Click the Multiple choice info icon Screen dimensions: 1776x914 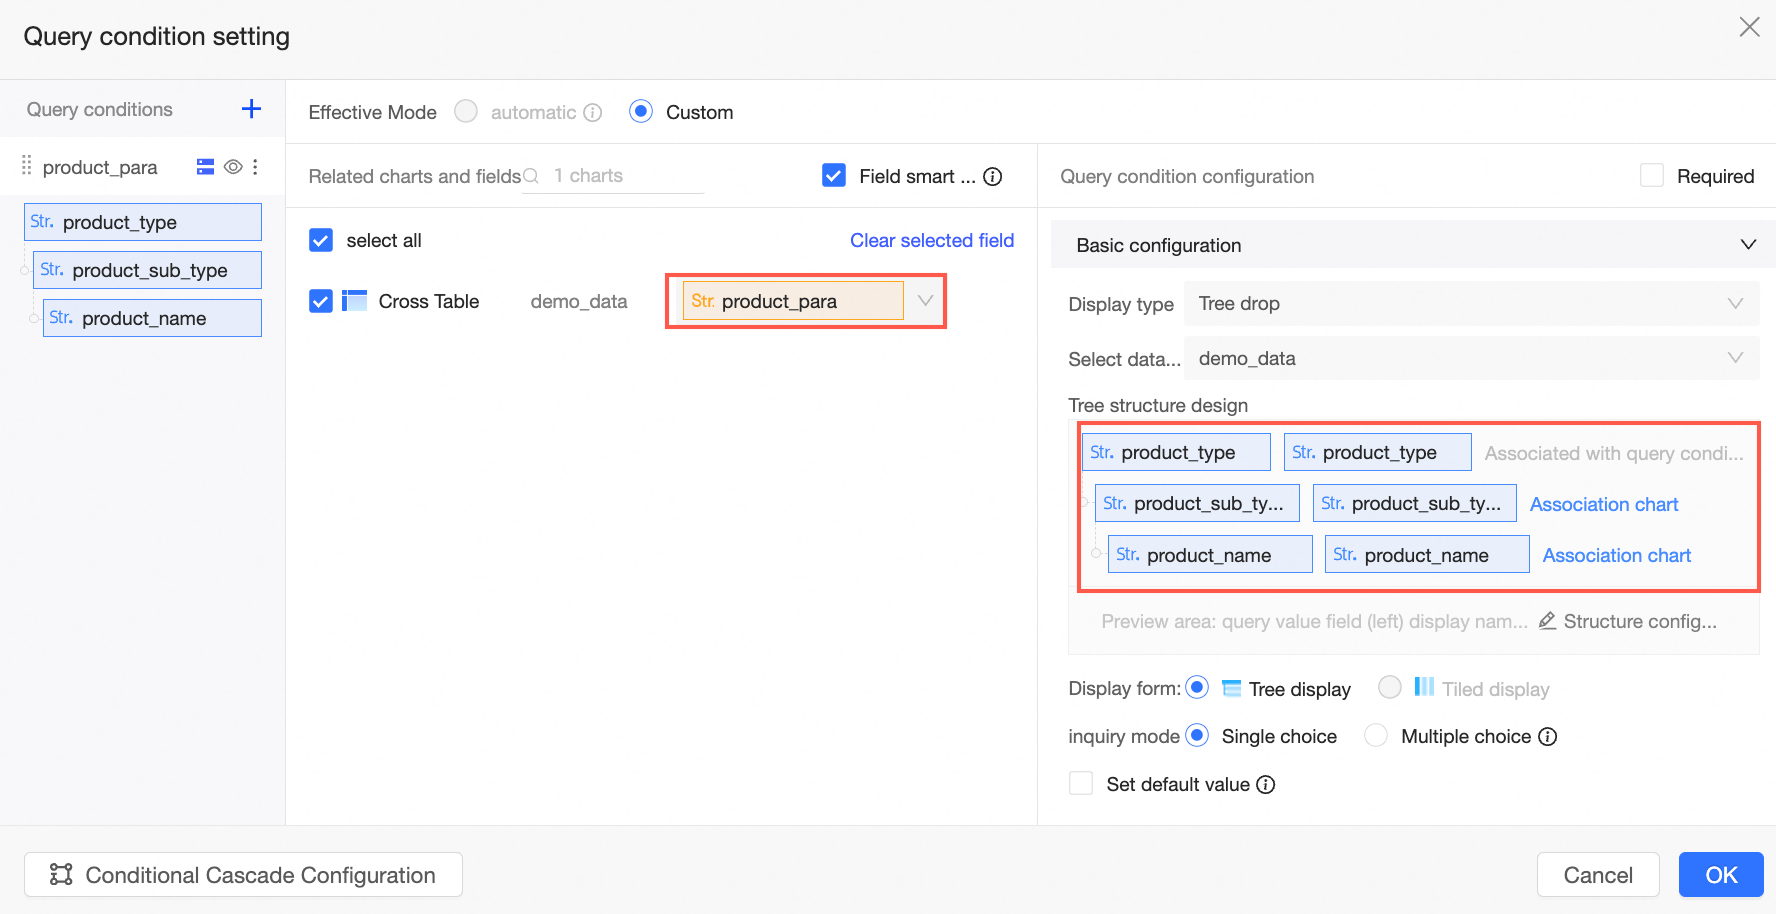click(x=1548, y=737)
